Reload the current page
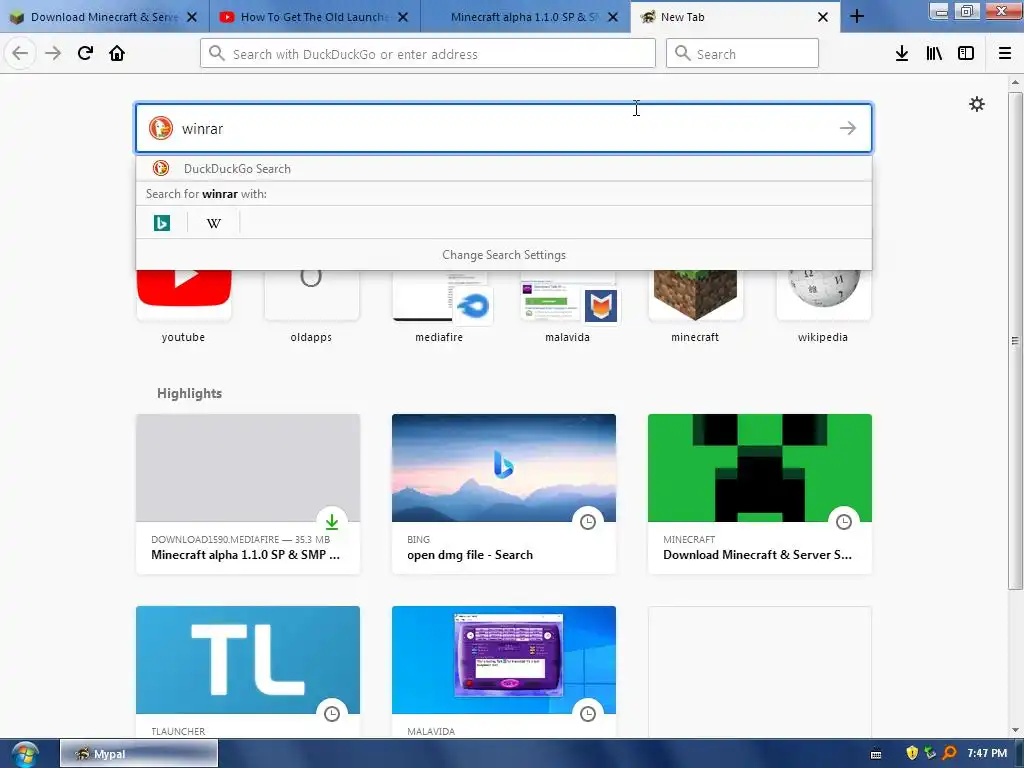 tap(85, 53)
